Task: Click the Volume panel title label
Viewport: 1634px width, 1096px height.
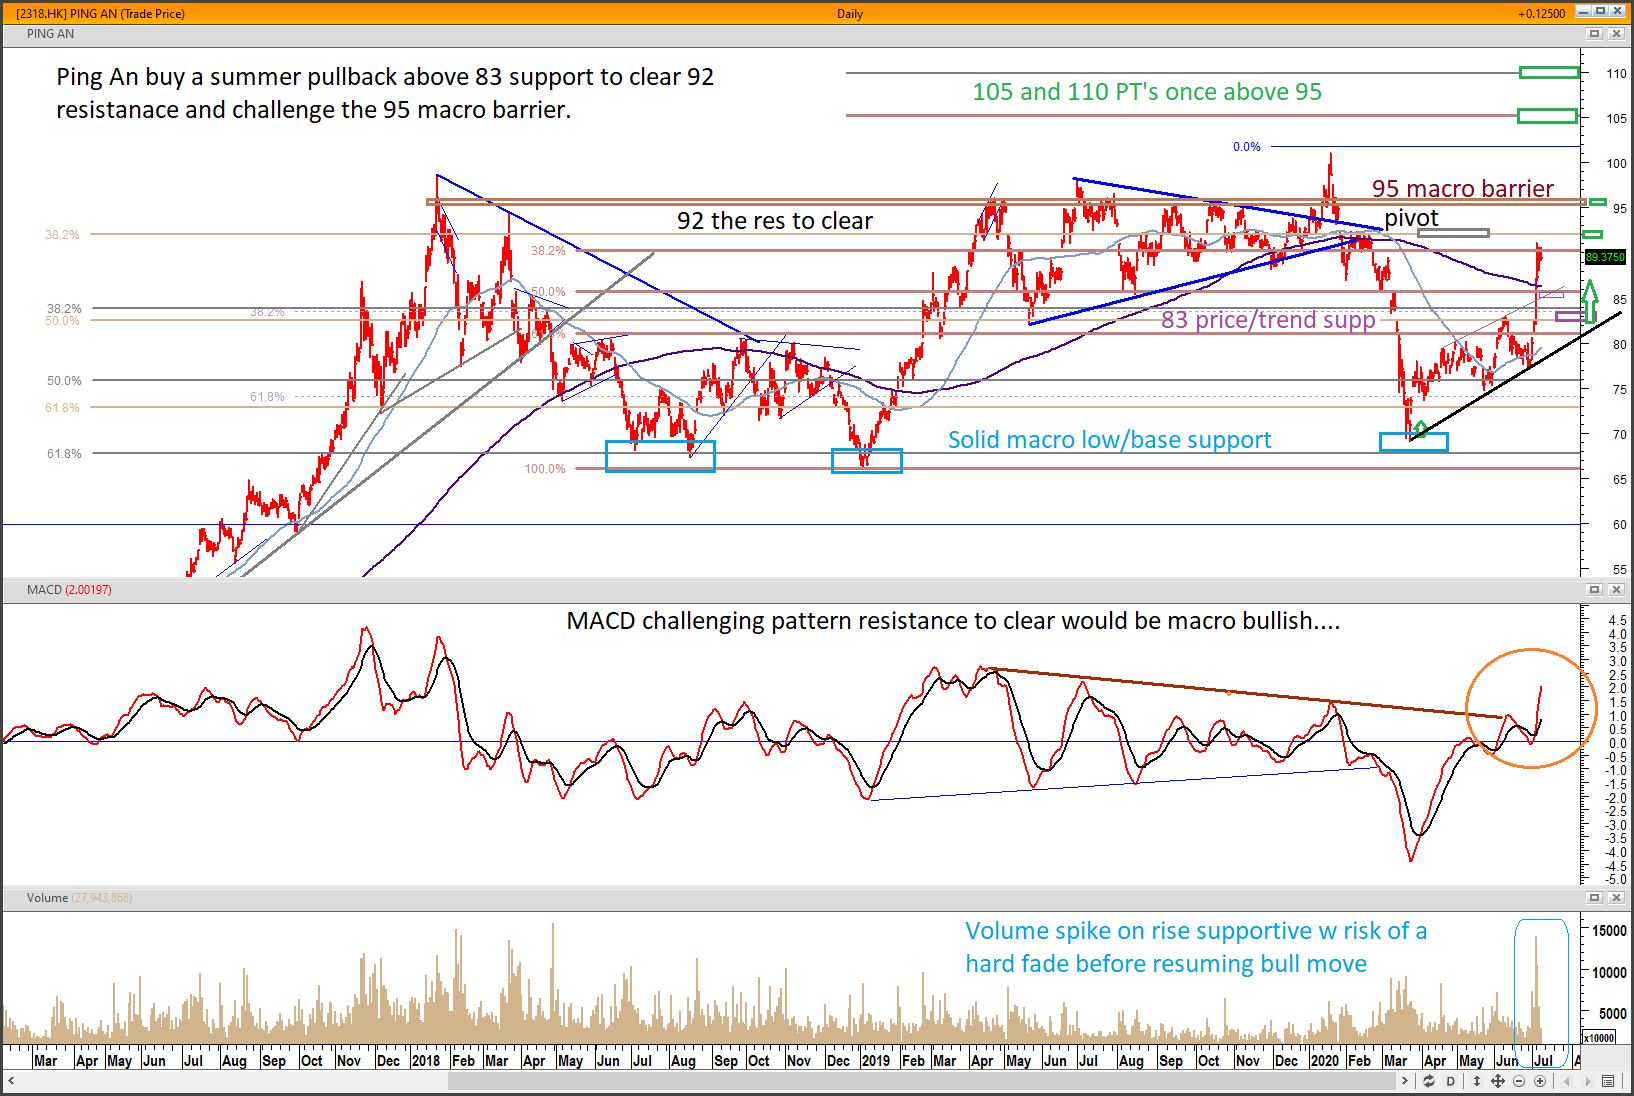Action: pyautogui.click(x=47, y=898)
